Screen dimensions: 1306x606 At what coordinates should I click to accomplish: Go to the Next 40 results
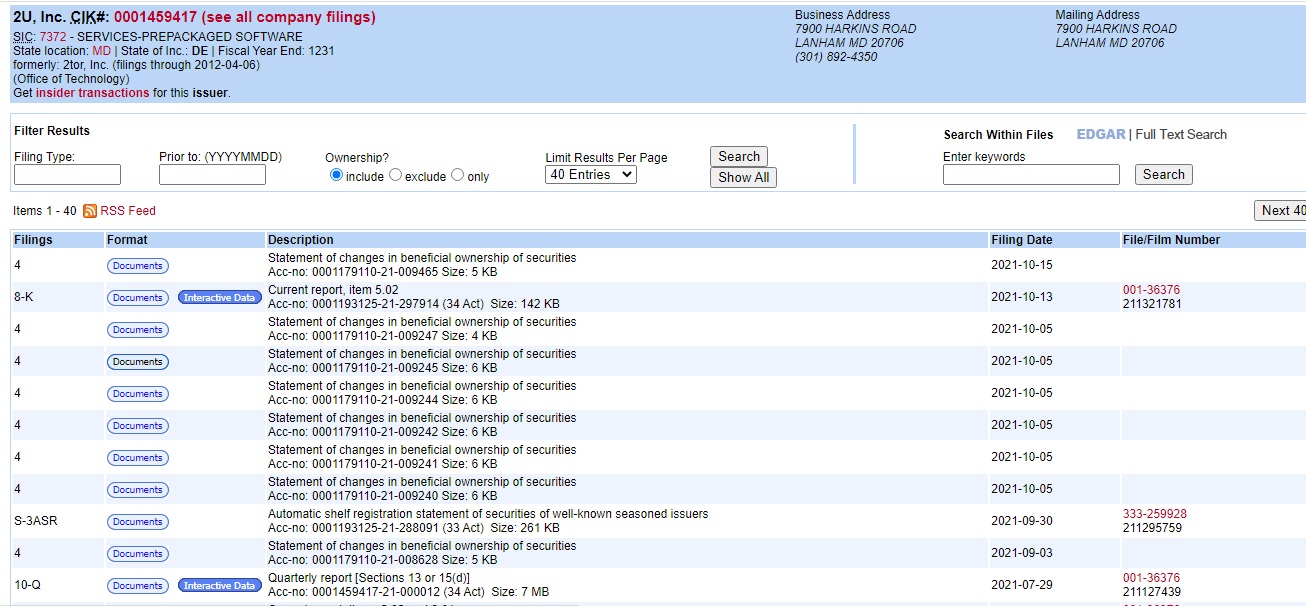click(1281, 210)
